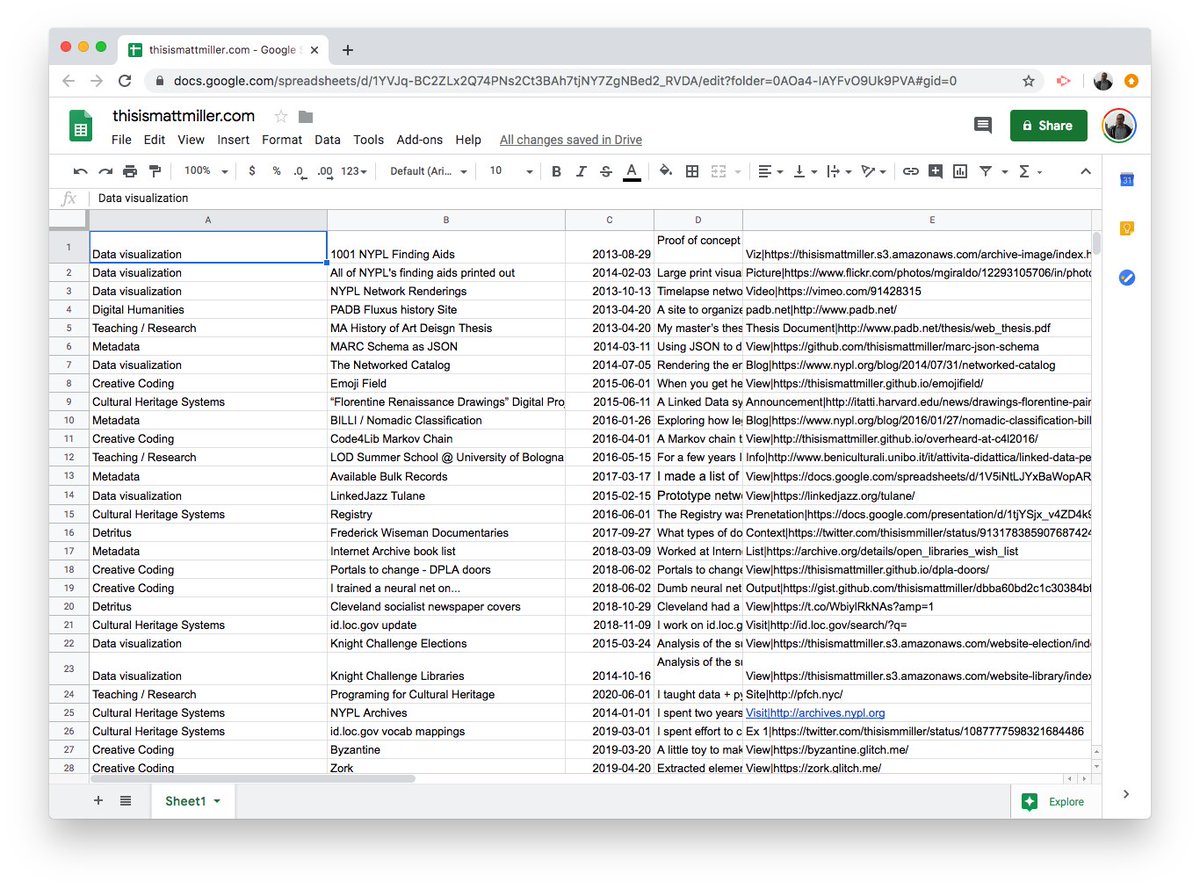1200x889 pixels.
Task: Open the text rotation dropdown
Action: click(x=873, y=172)
